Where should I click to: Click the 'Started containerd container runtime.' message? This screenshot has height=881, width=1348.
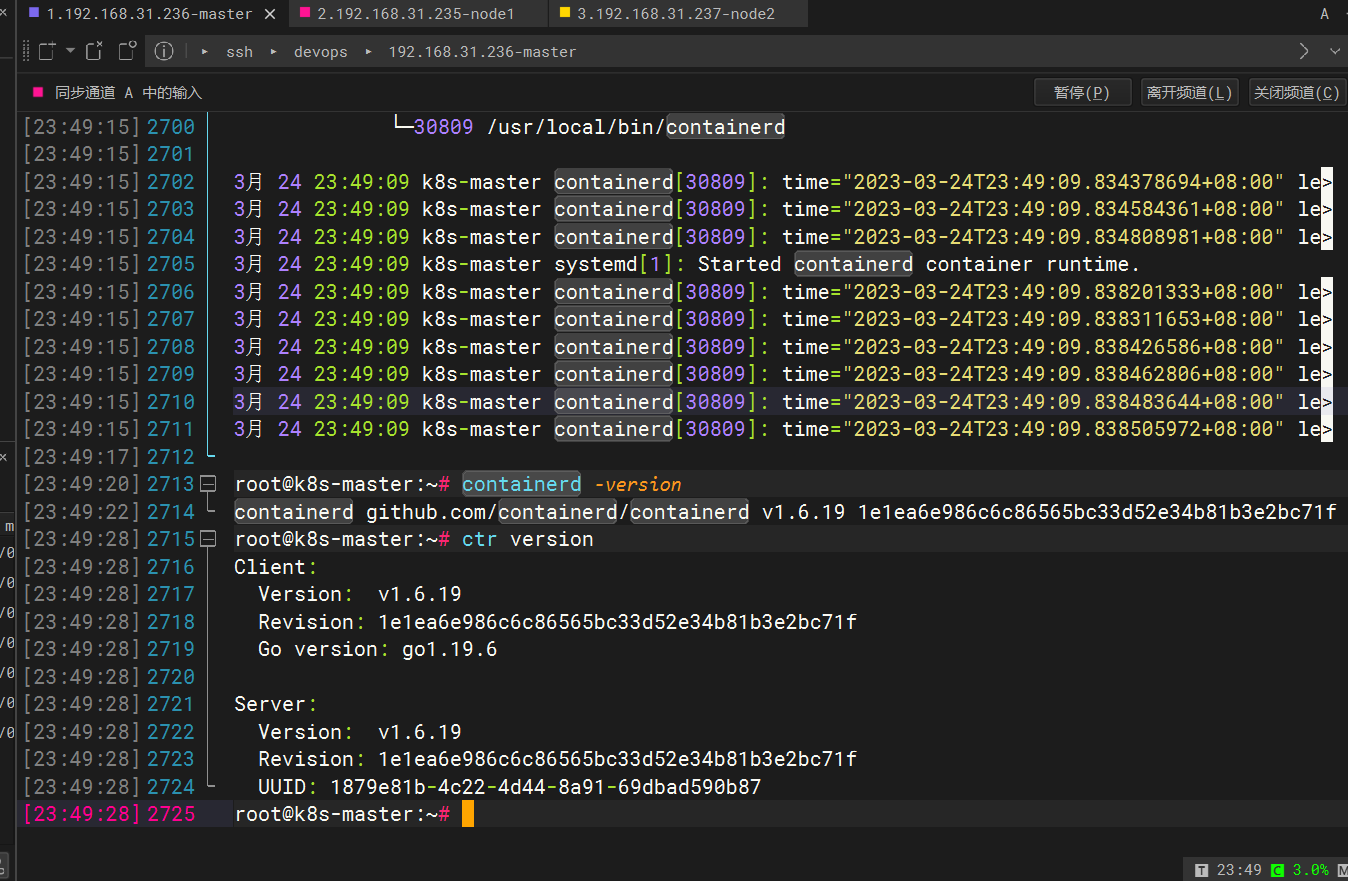pyautogui.click(x=919, y=264)
